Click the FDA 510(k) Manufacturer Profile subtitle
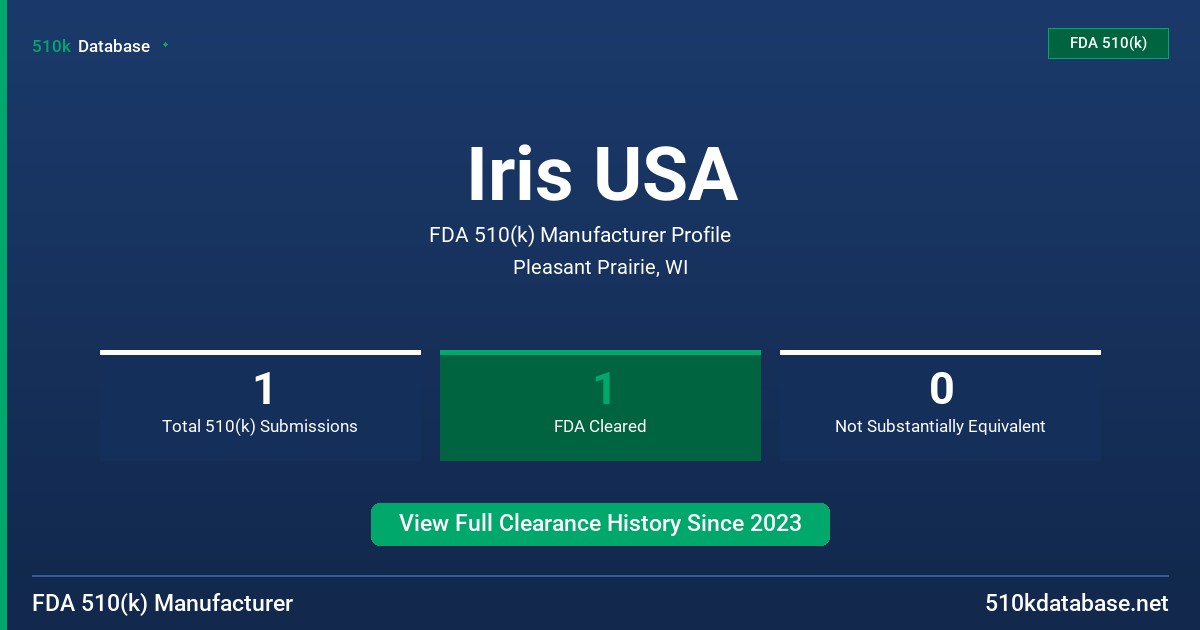 580,235
